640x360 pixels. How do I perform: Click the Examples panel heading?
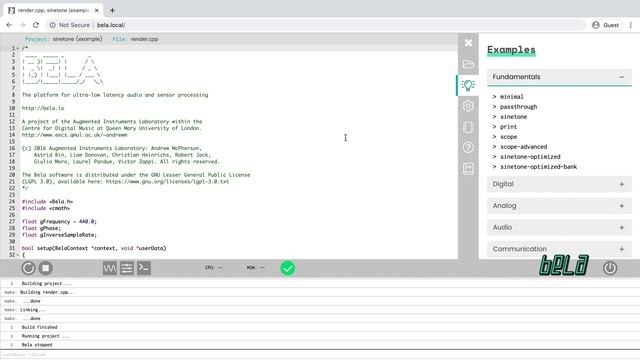[x=511, y=50]
